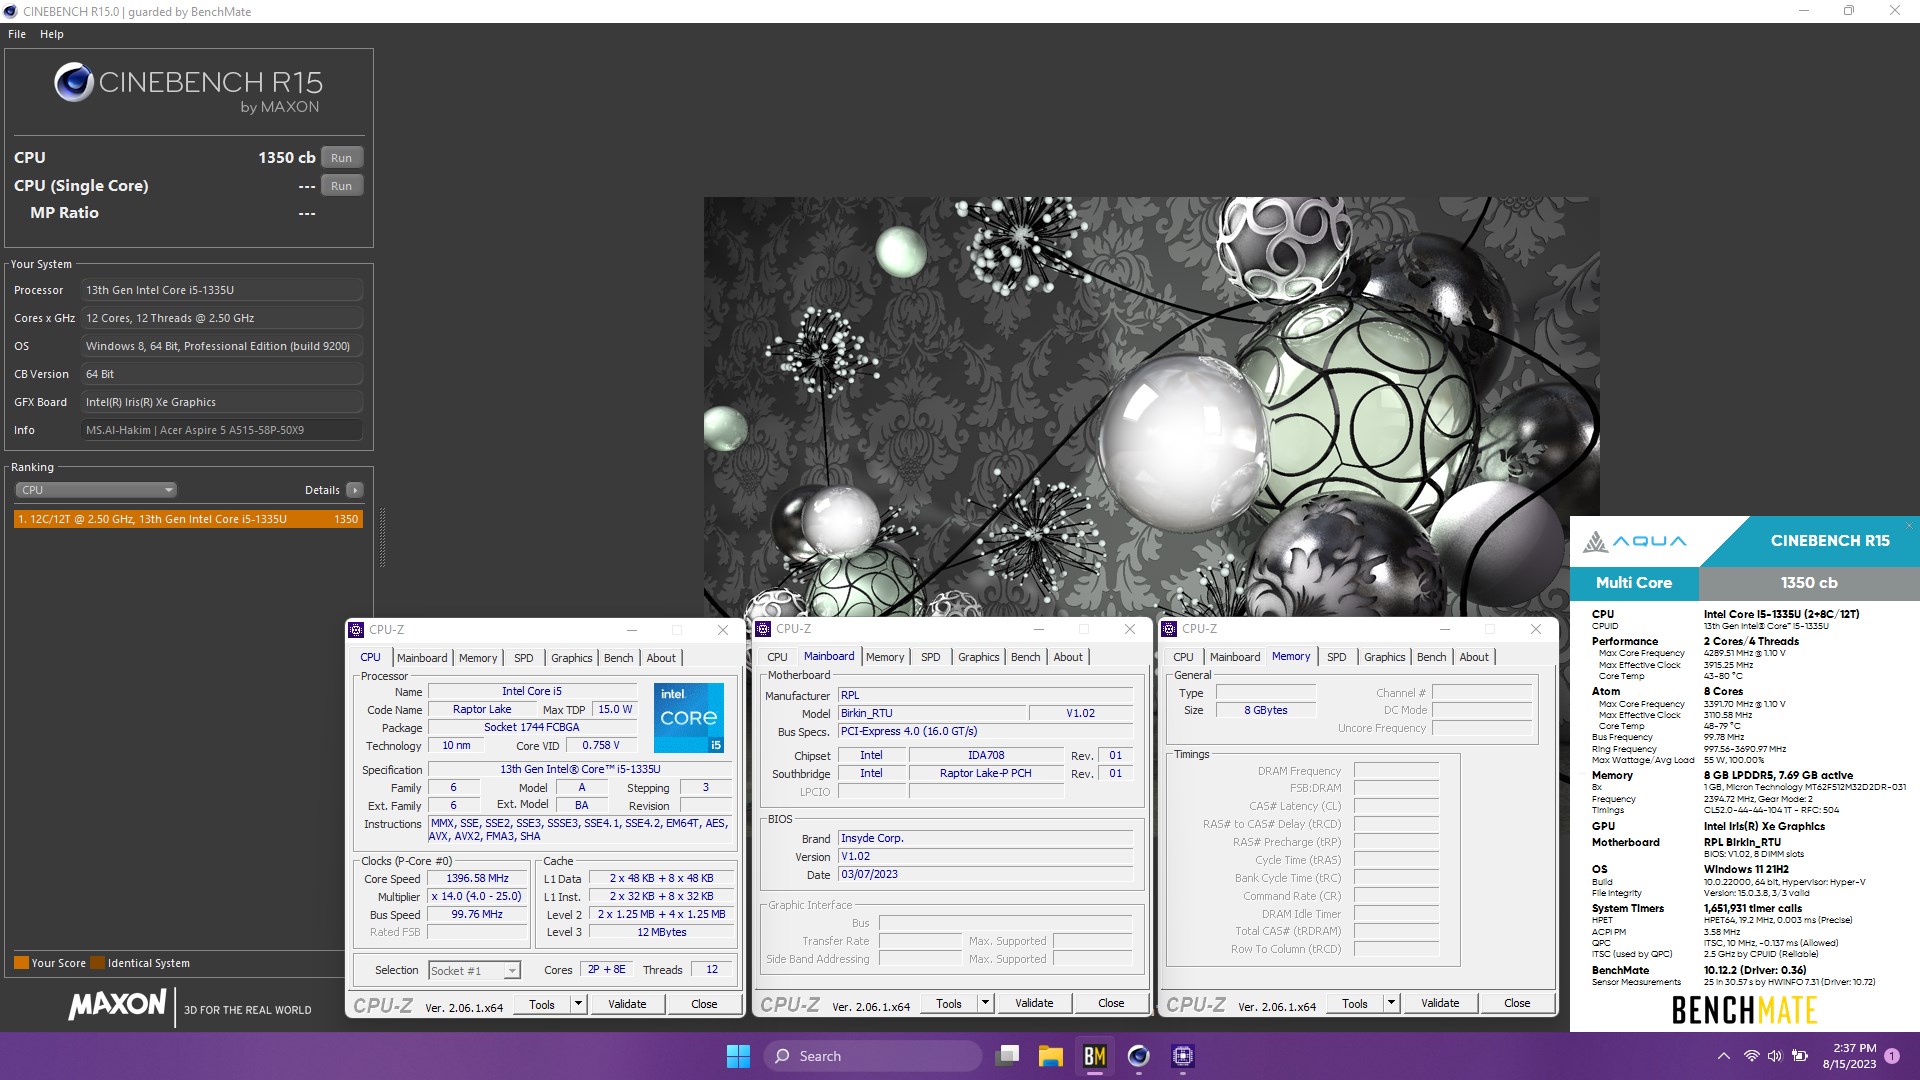This screenshot has width=1920, height=1080.
Task: Open notification badge in system tray
Action: tap(1892, 1056)
